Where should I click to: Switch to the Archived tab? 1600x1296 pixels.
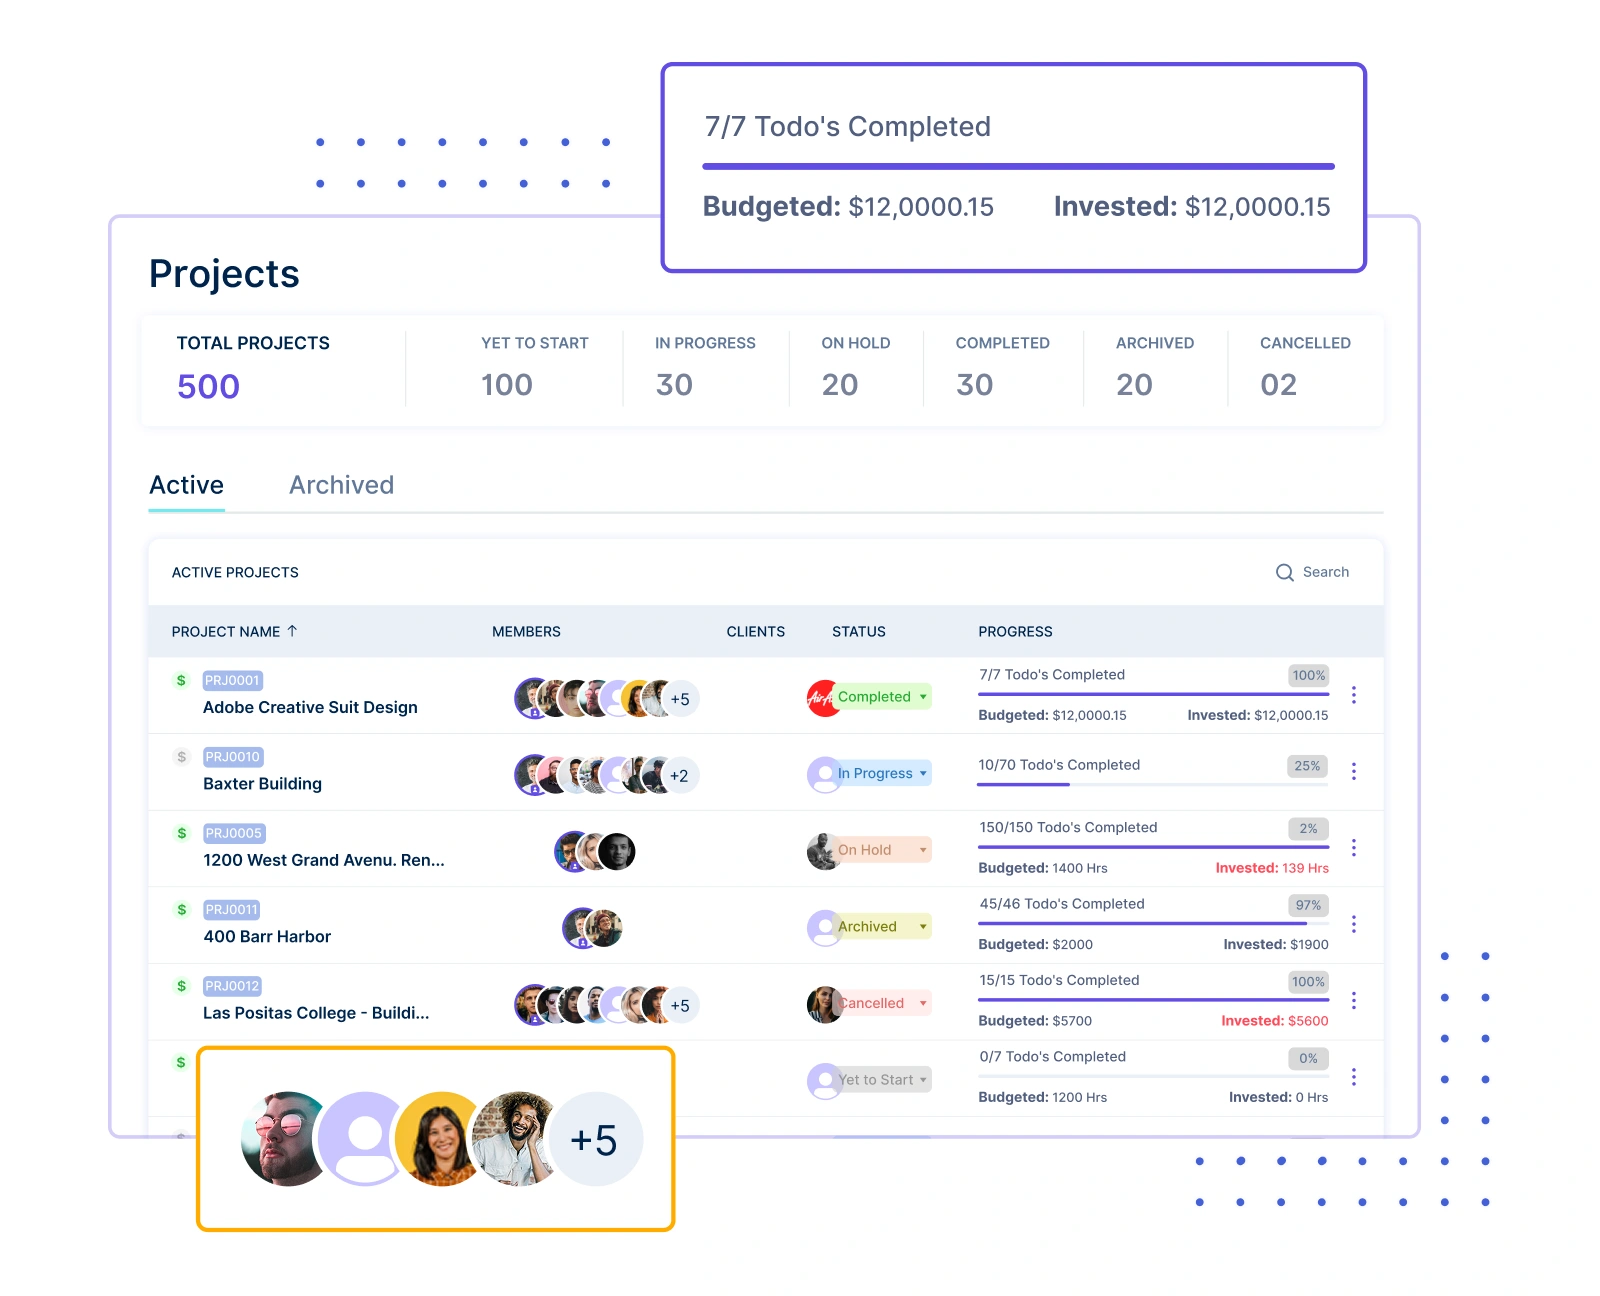coord(341,485)
